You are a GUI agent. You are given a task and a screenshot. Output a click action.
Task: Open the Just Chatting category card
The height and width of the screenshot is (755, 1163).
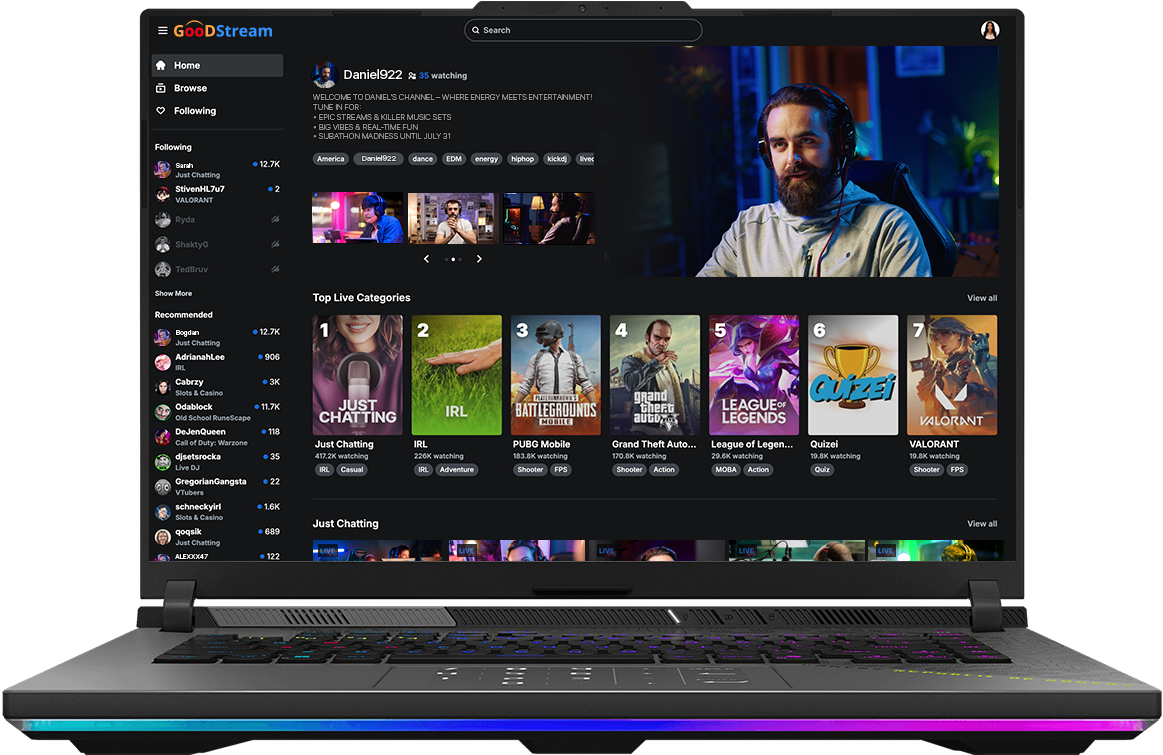click(358, 375)
